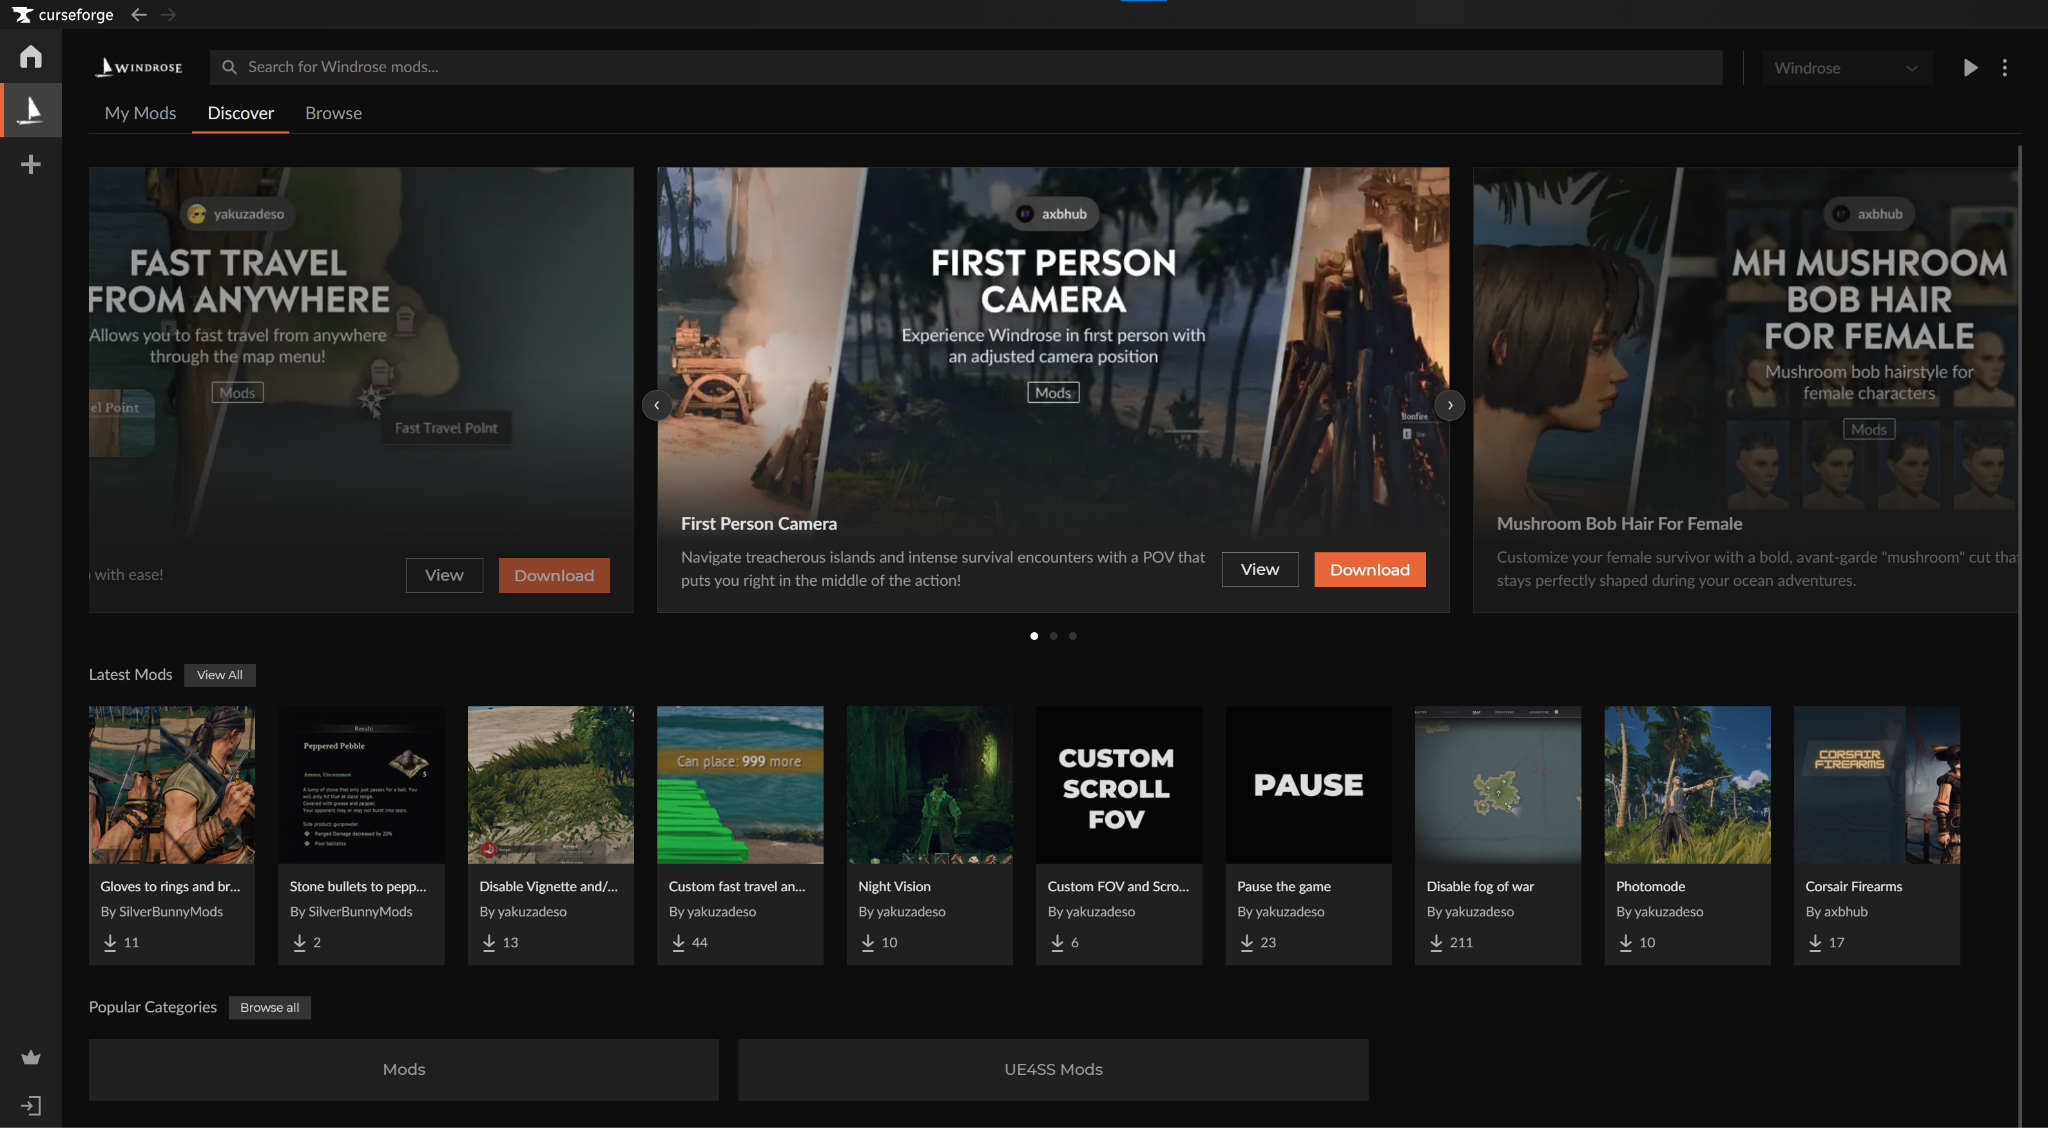2048x1128 pixels.
Task: Click the 'Pause the game' mod name
Action: tap(1283, 887)
